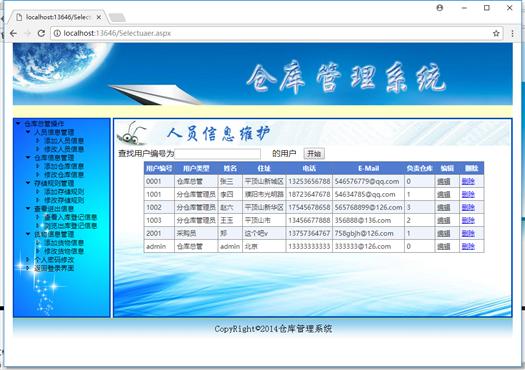Click the browser address bar URL
Viewport: 525px width, 370px height.
pyautogui.click(x=117, y=33)
